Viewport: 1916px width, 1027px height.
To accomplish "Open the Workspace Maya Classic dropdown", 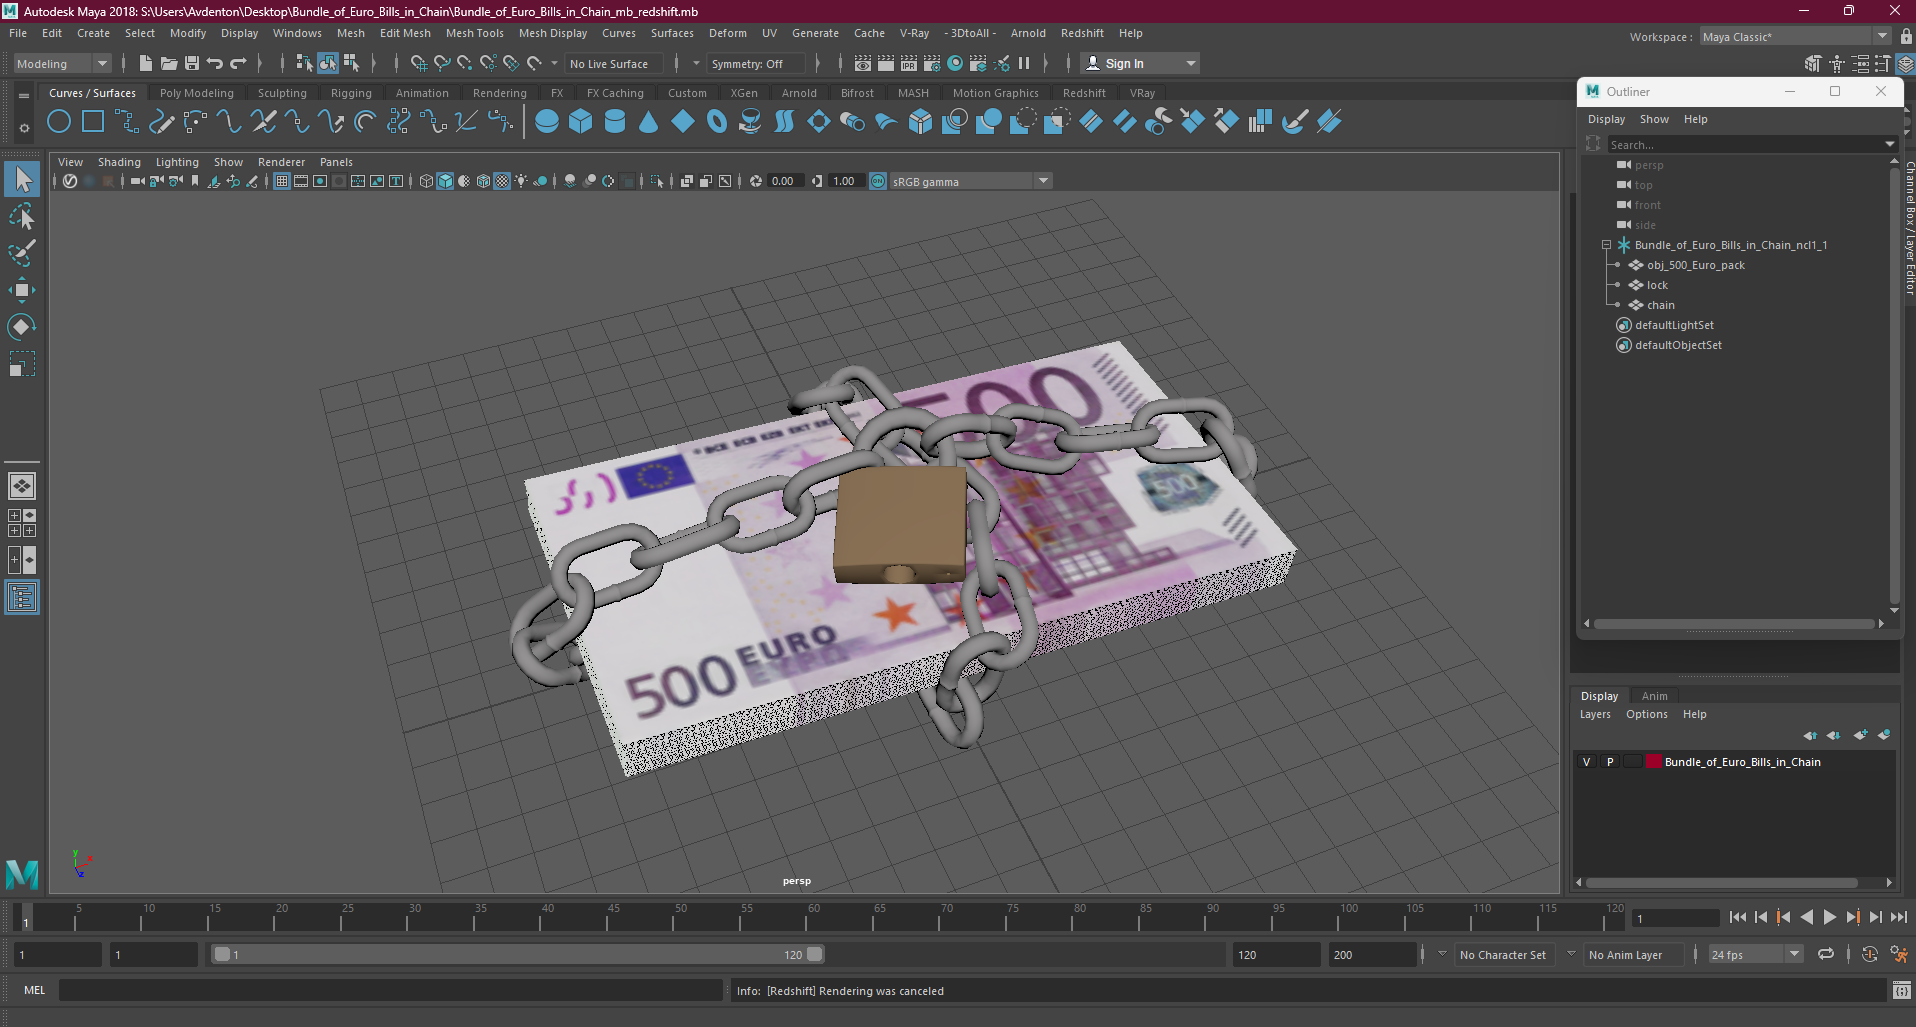I will pos(1795,37).
